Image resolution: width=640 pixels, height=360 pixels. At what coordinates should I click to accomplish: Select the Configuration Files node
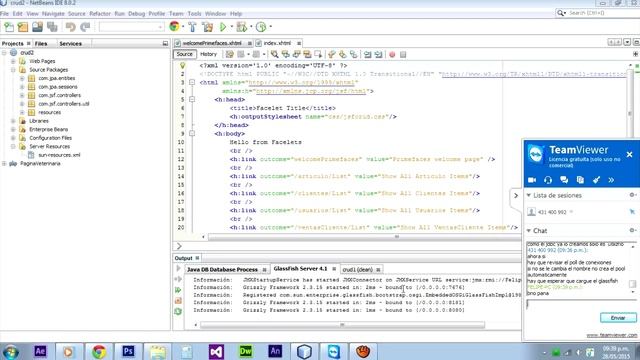(50, 138)
